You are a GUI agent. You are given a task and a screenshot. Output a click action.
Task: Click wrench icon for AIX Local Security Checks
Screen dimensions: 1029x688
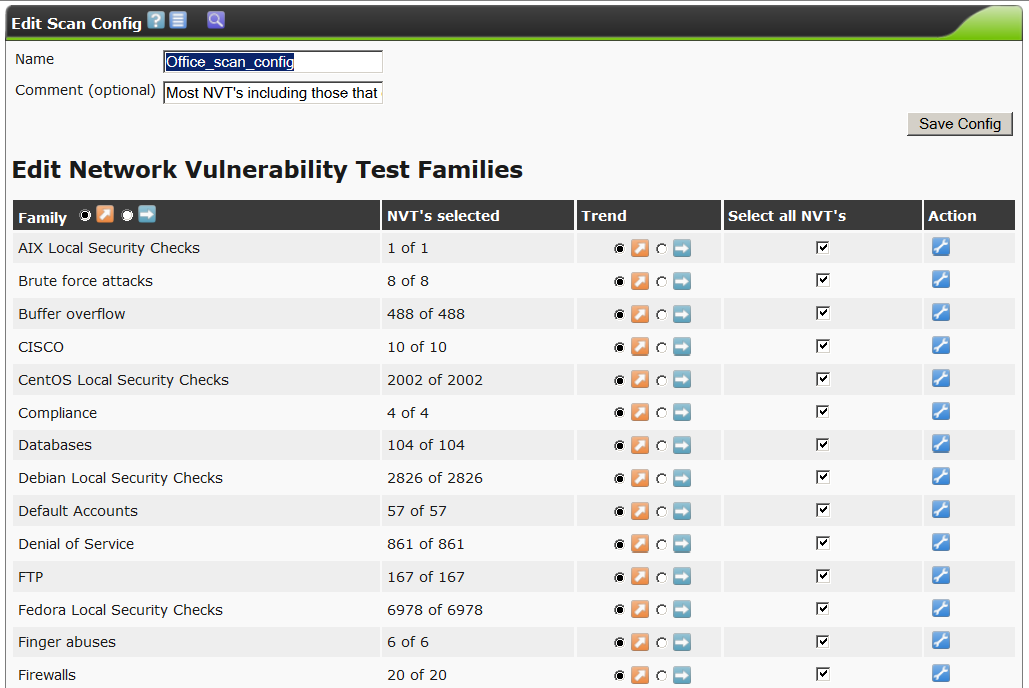click(x=940, y=247)
